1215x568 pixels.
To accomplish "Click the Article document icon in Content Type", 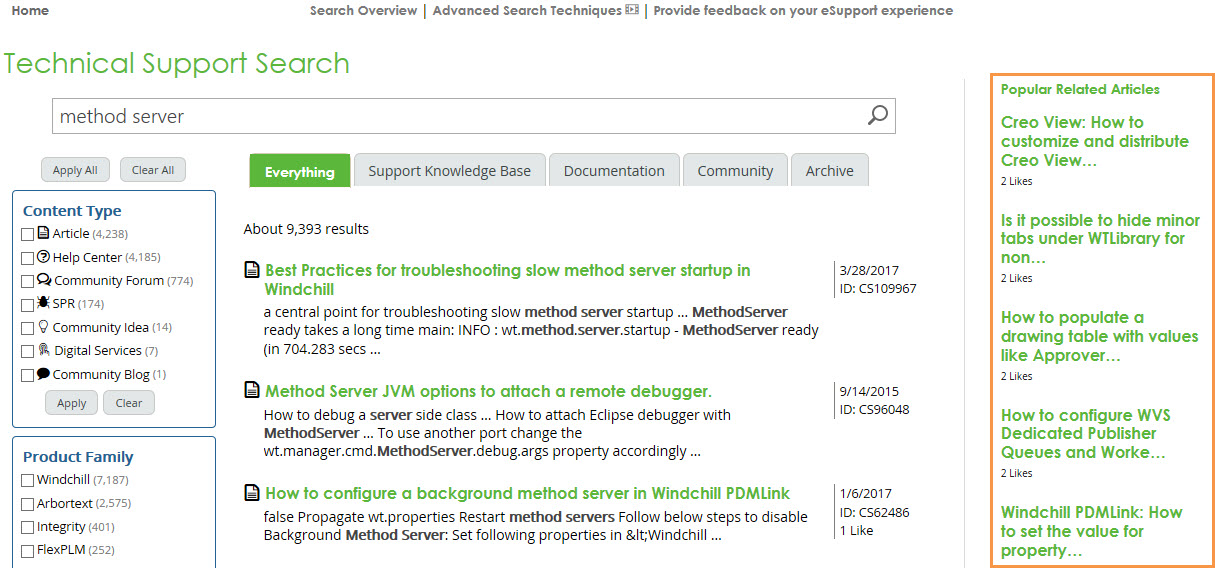I will [x=43, y=233].
